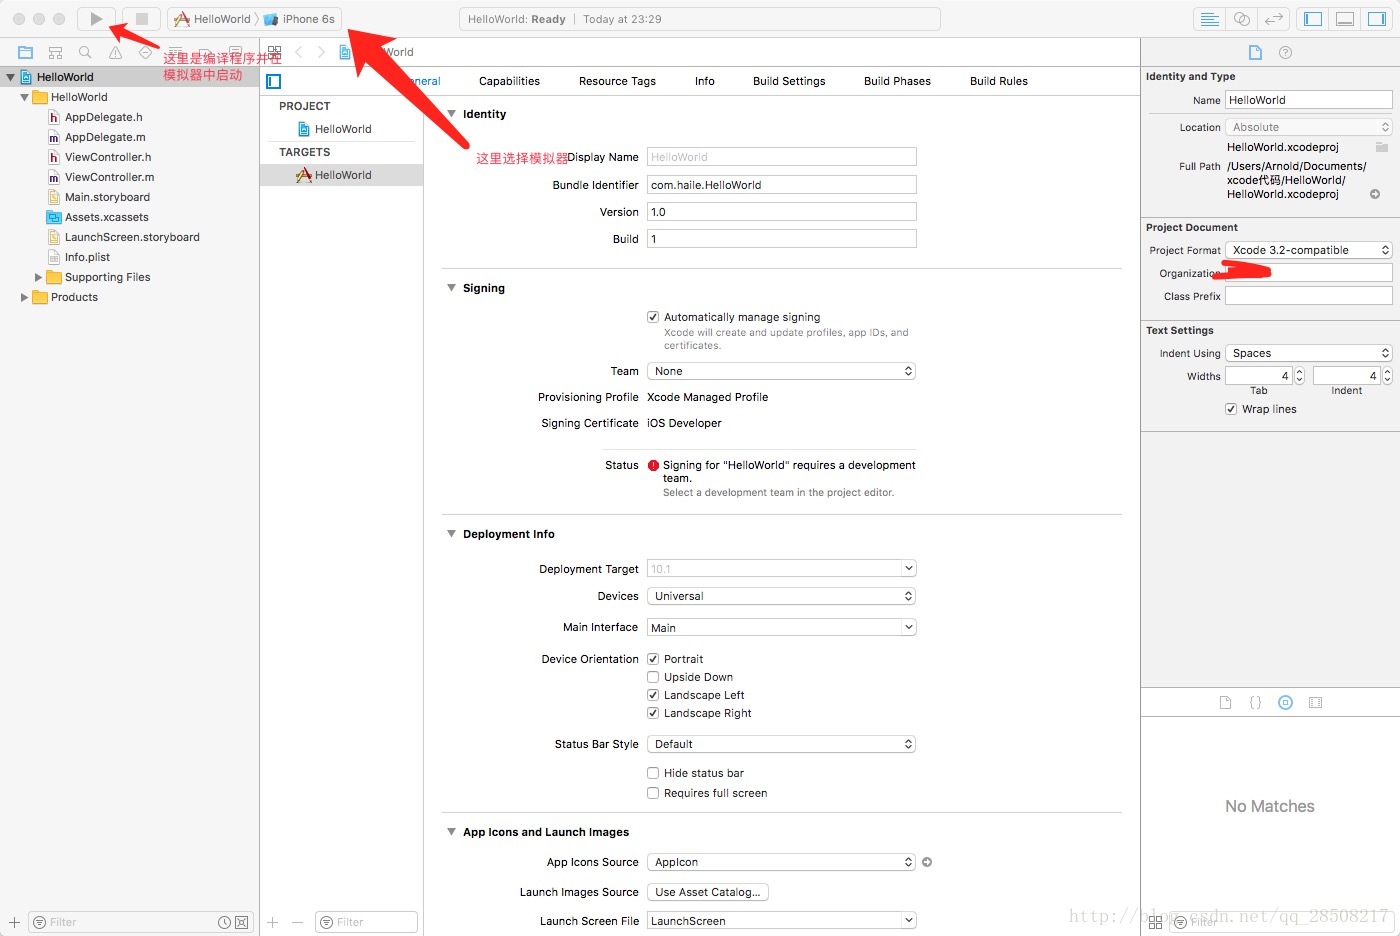Click the Bundle Identifier field

[x=781, y=185]
